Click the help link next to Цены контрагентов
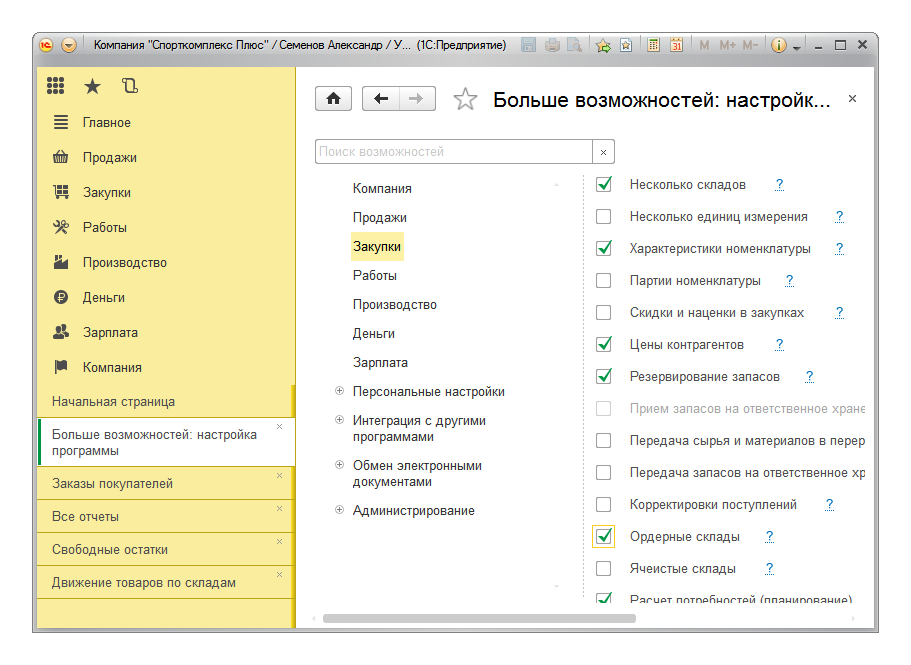Image resolution: width=911 pixels, height=665 pixels. (x=779, y=345)
